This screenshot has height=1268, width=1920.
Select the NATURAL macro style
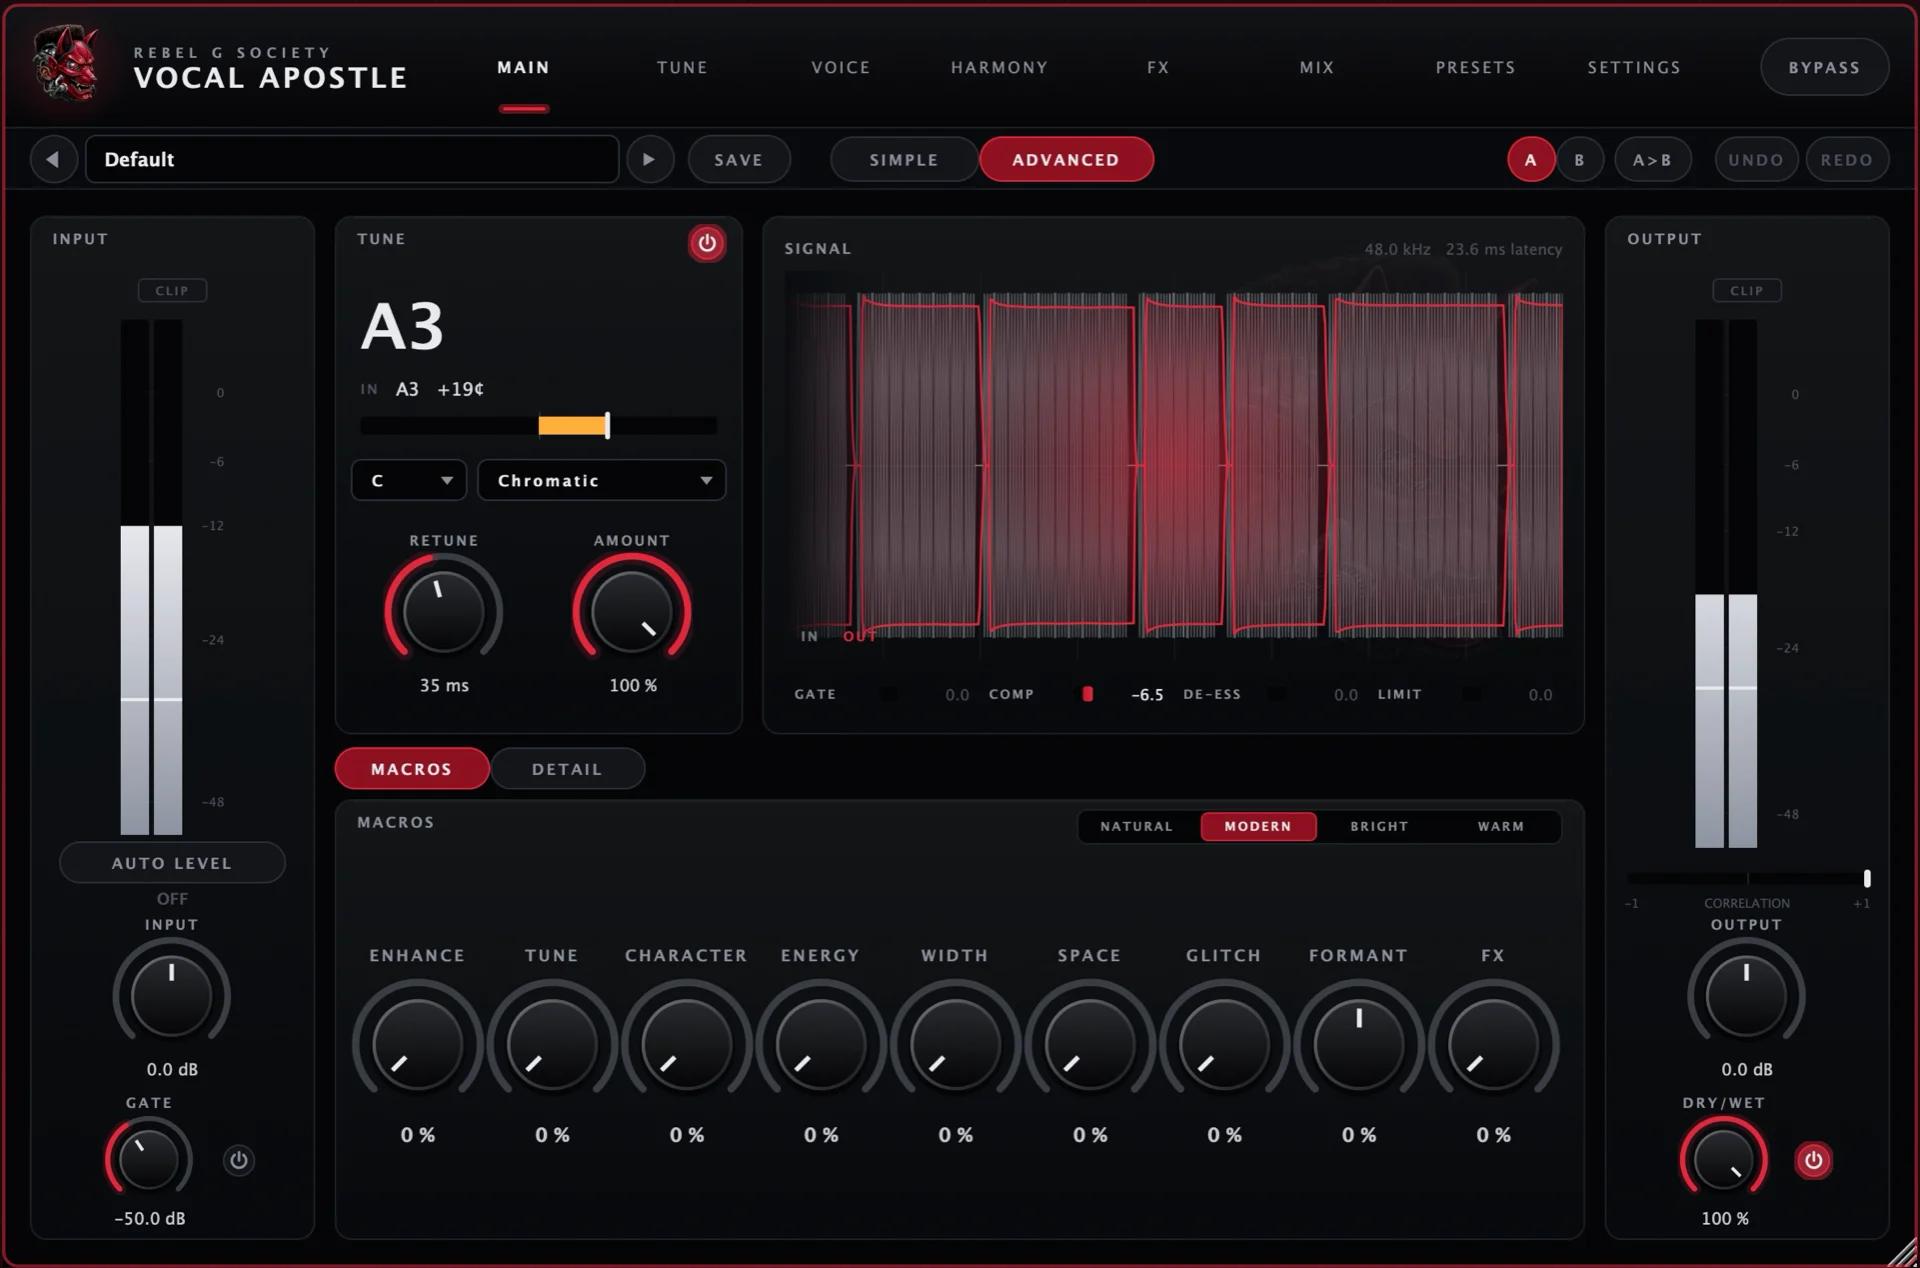click(1137, 826)
